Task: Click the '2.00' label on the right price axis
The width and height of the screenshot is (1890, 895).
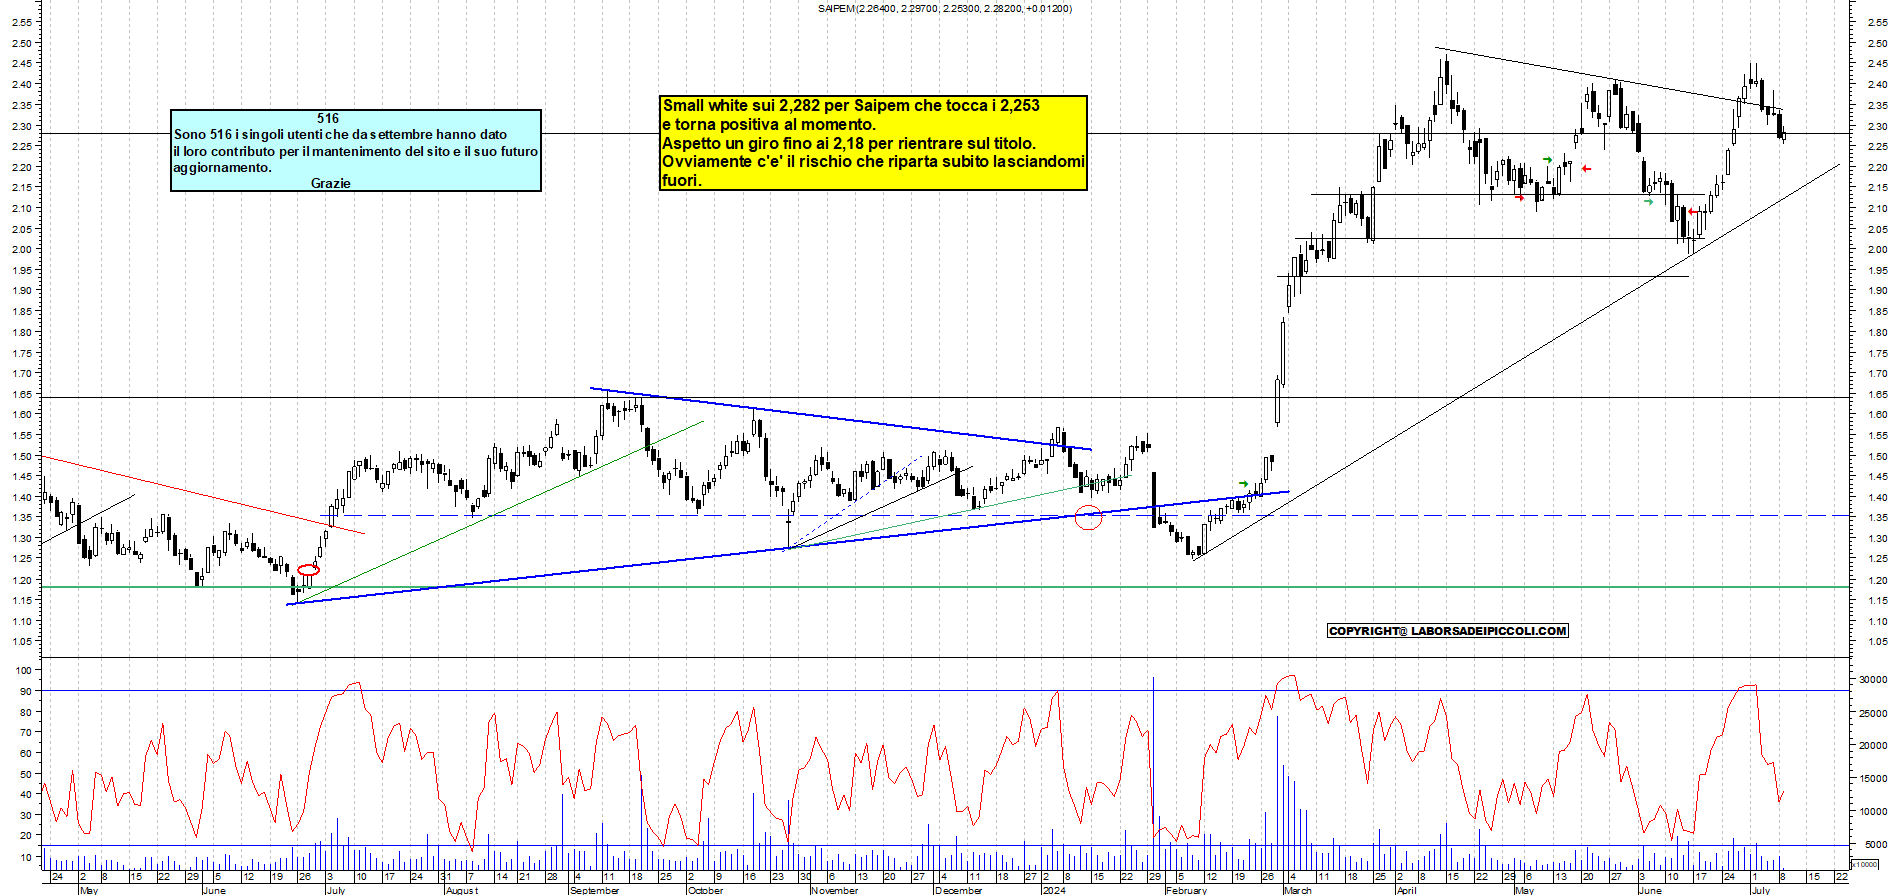Action: pos(1877,250)
